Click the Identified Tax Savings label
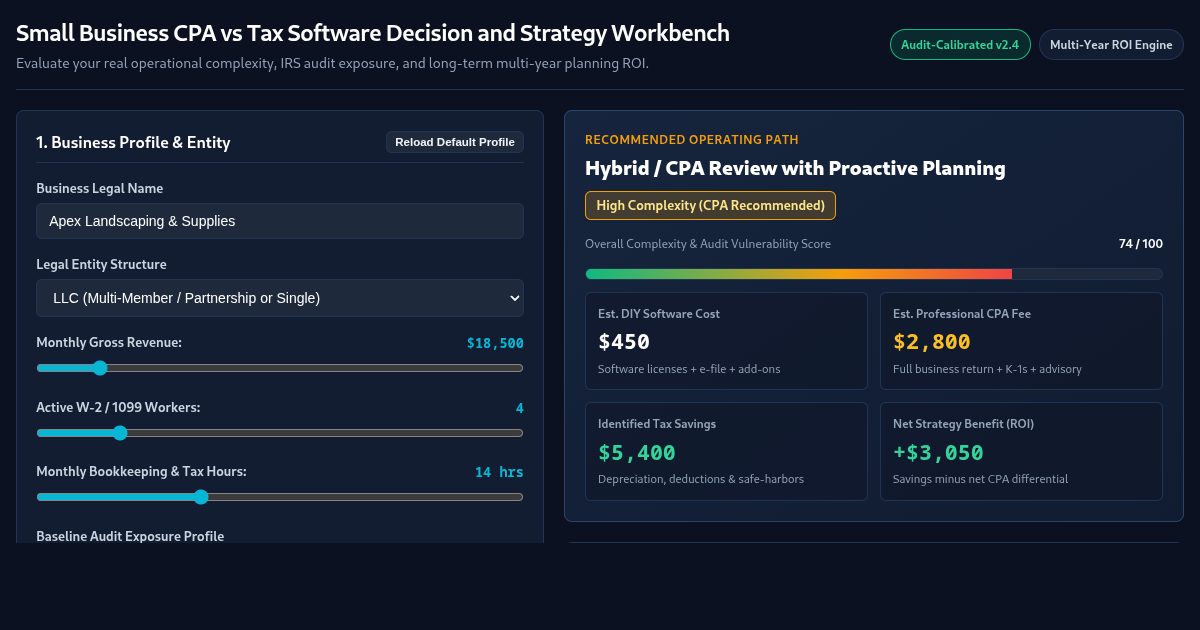The width and height of the screenshot is (1200, 630). coord(657,424)
